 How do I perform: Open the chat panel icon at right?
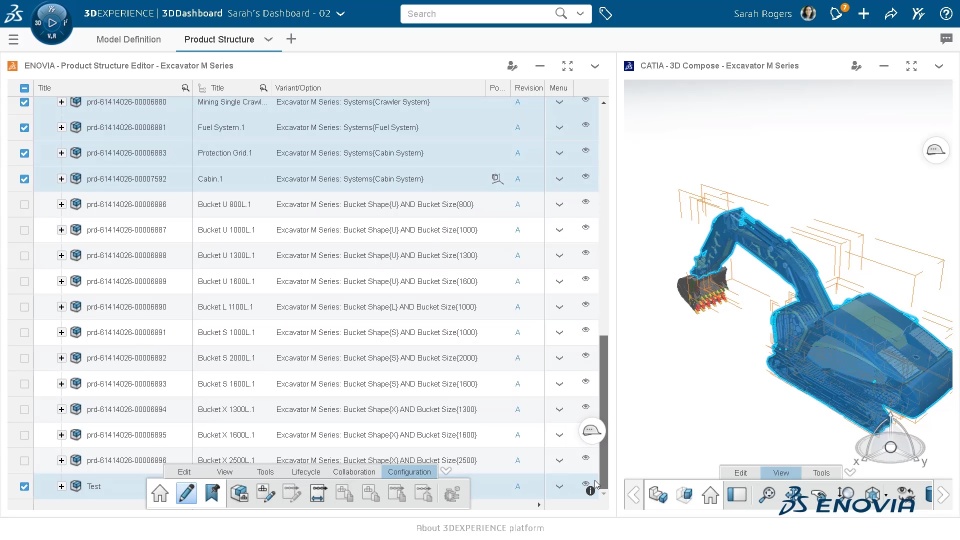click(946, 39)
